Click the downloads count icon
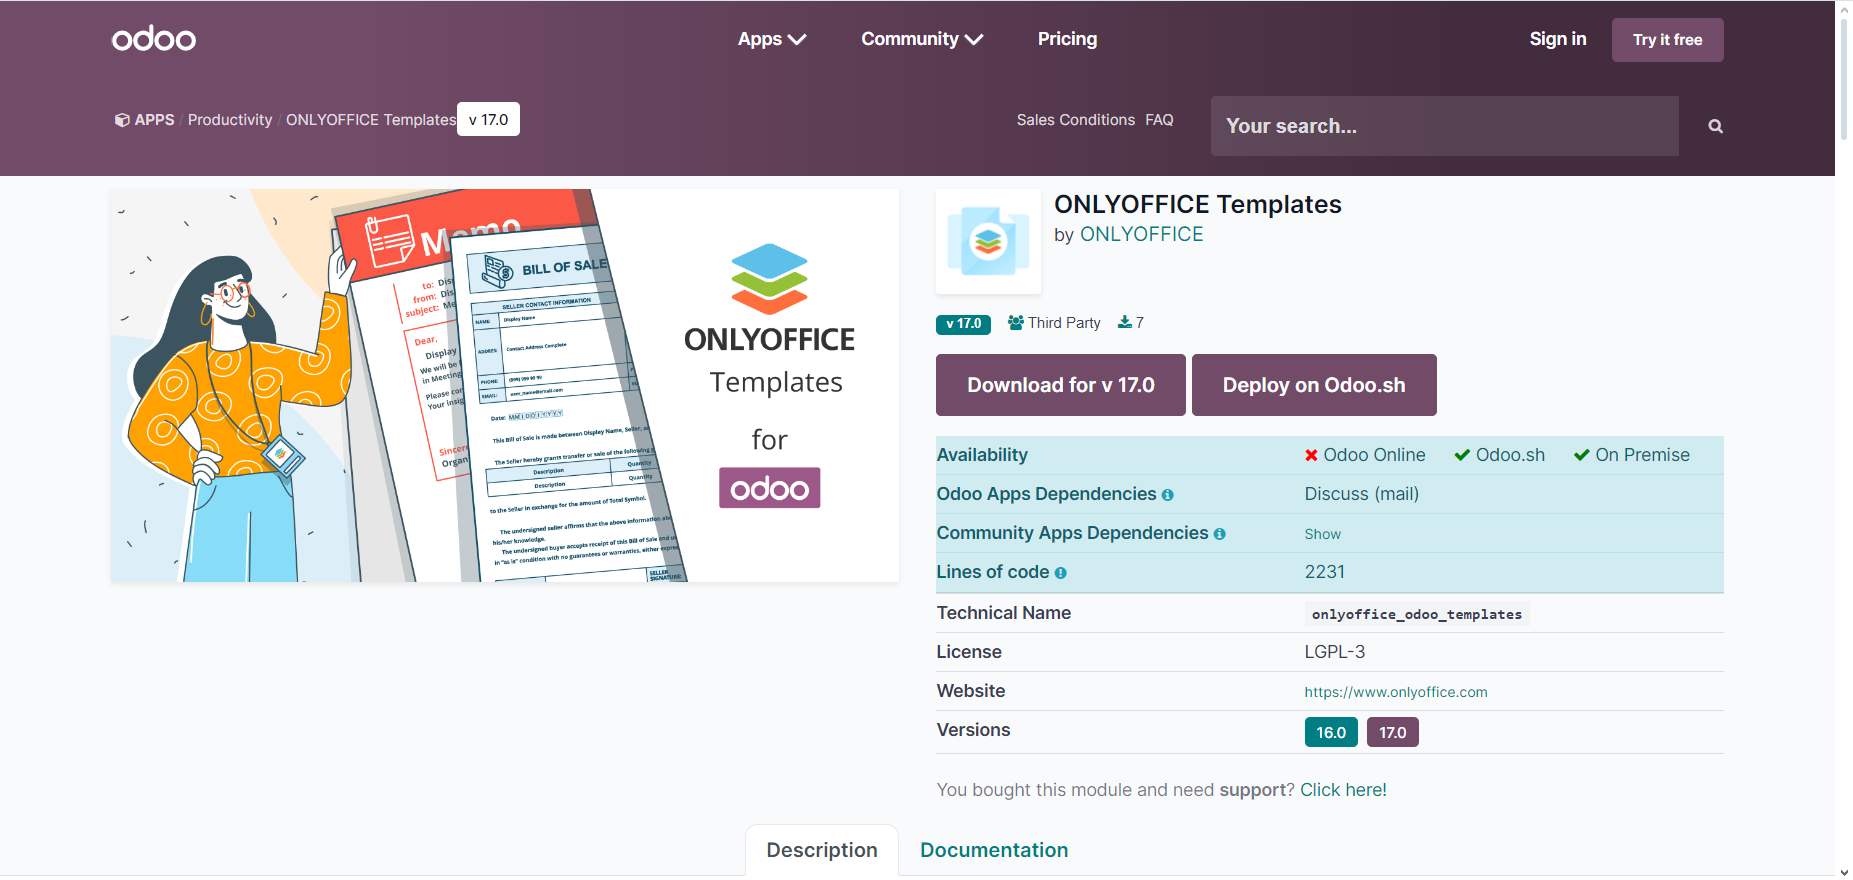This screenshot has height=880, width=1853. pos(1124,322)
